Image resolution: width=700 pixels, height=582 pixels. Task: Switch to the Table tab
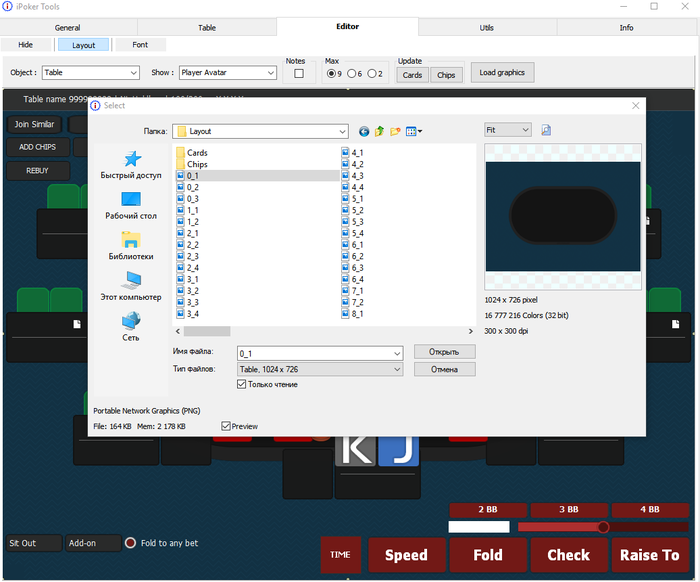207,28
